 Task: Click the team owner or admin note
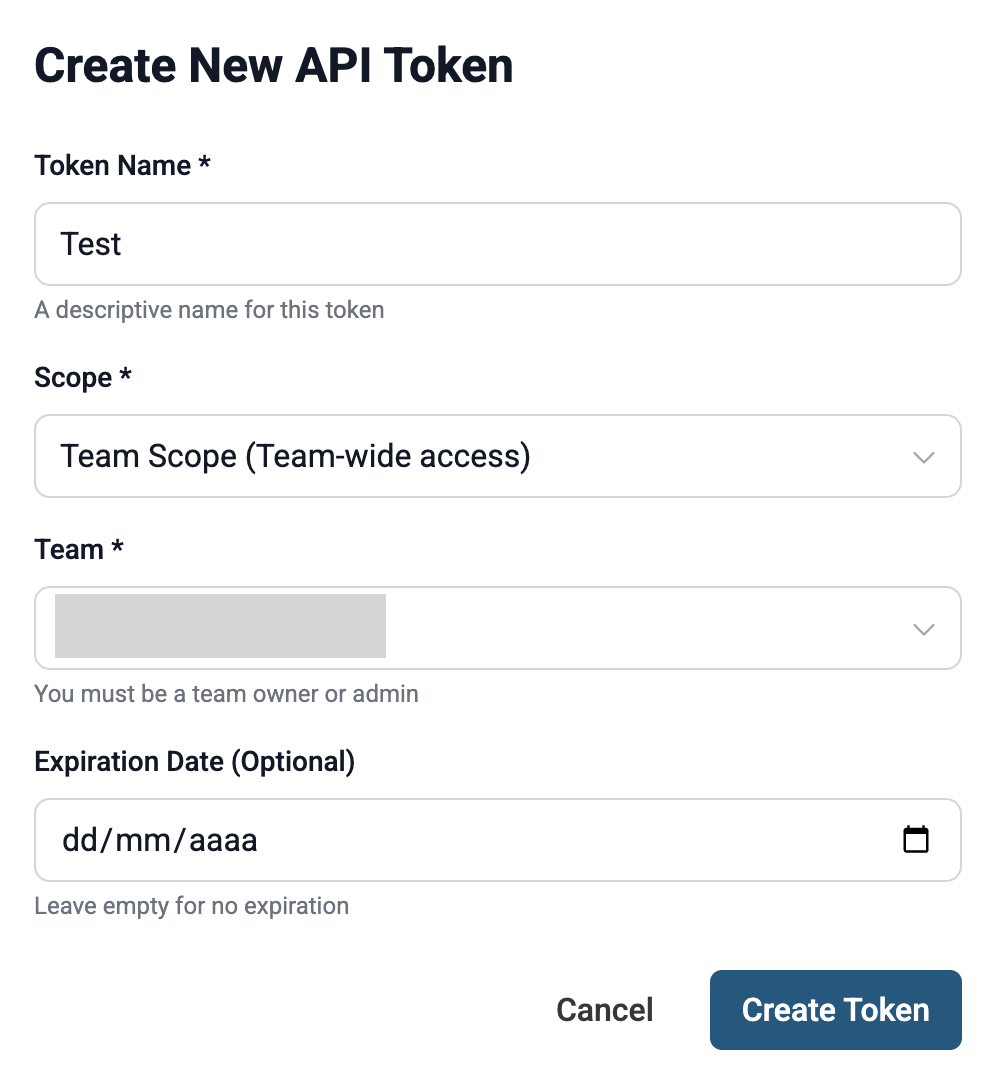[x=226, y=693]
